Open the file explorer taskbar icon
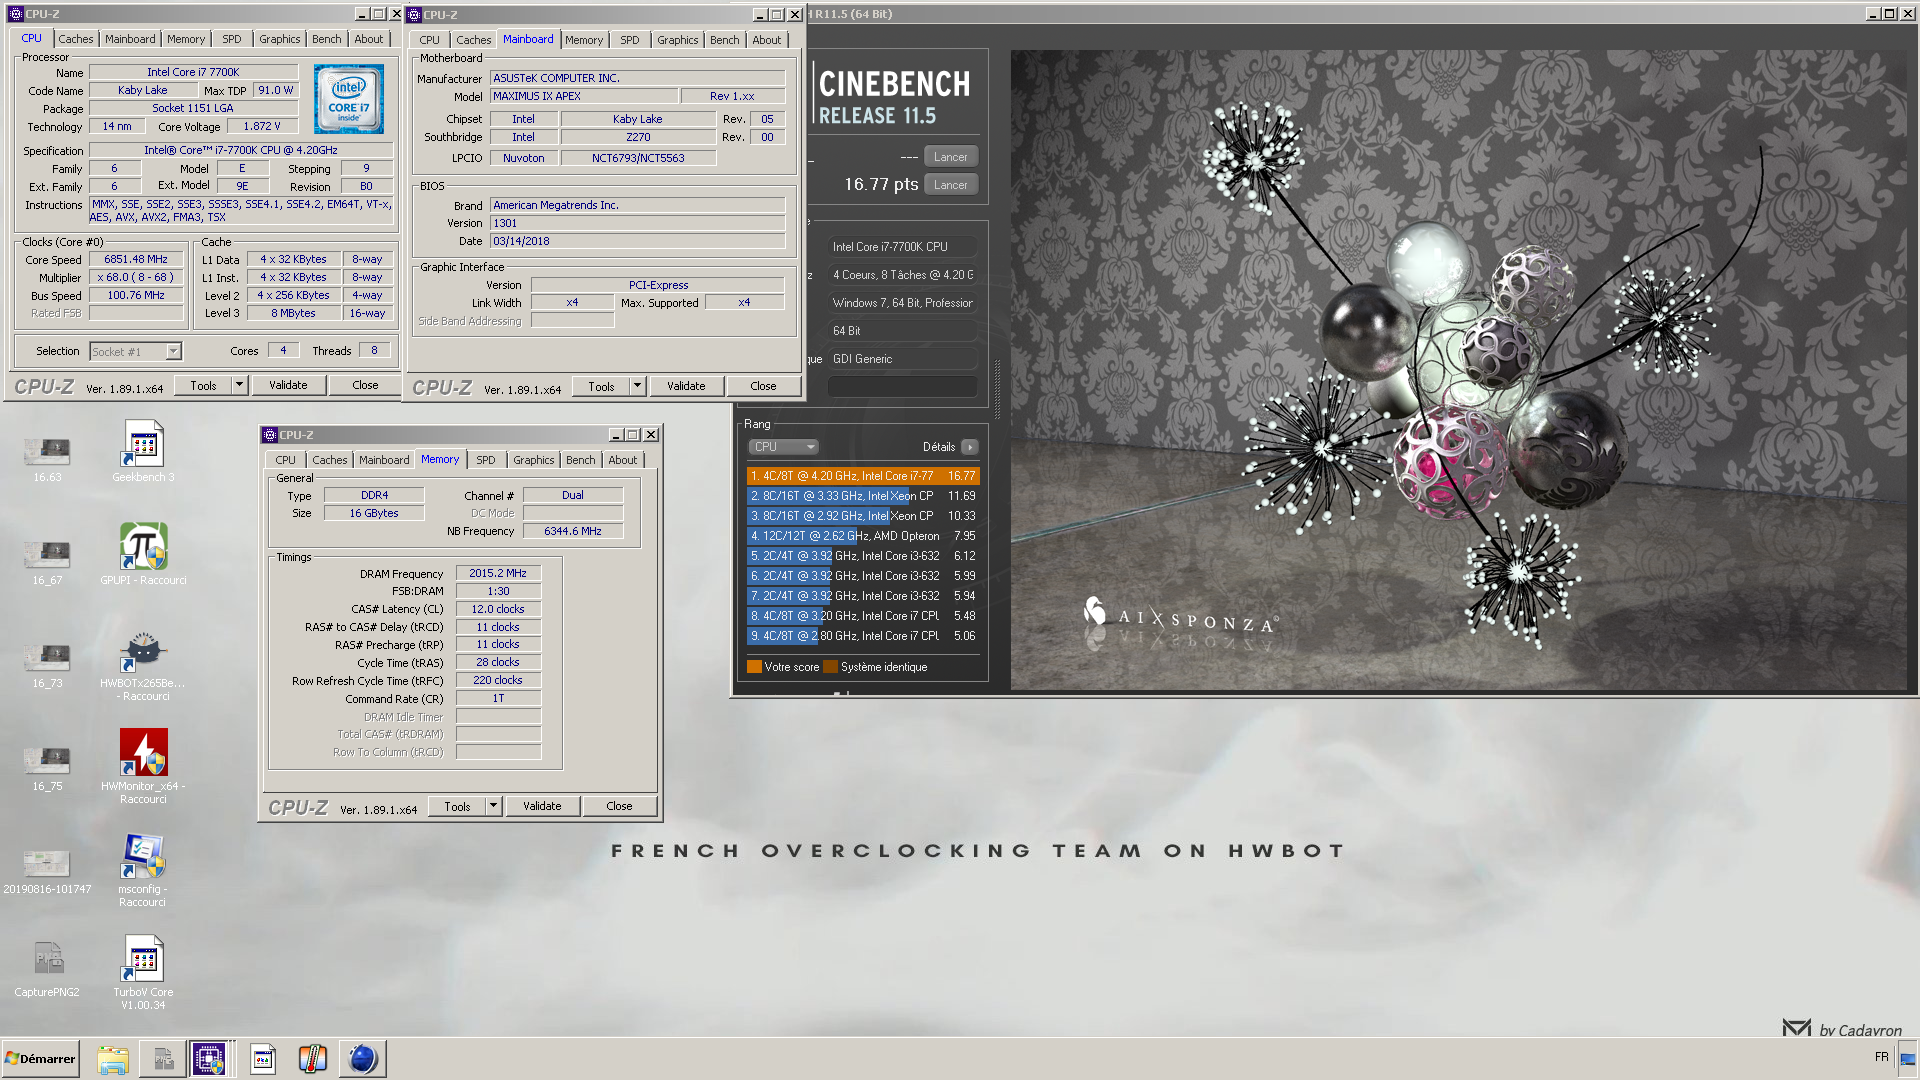1920x1080 pixels. coord(113,1058)
